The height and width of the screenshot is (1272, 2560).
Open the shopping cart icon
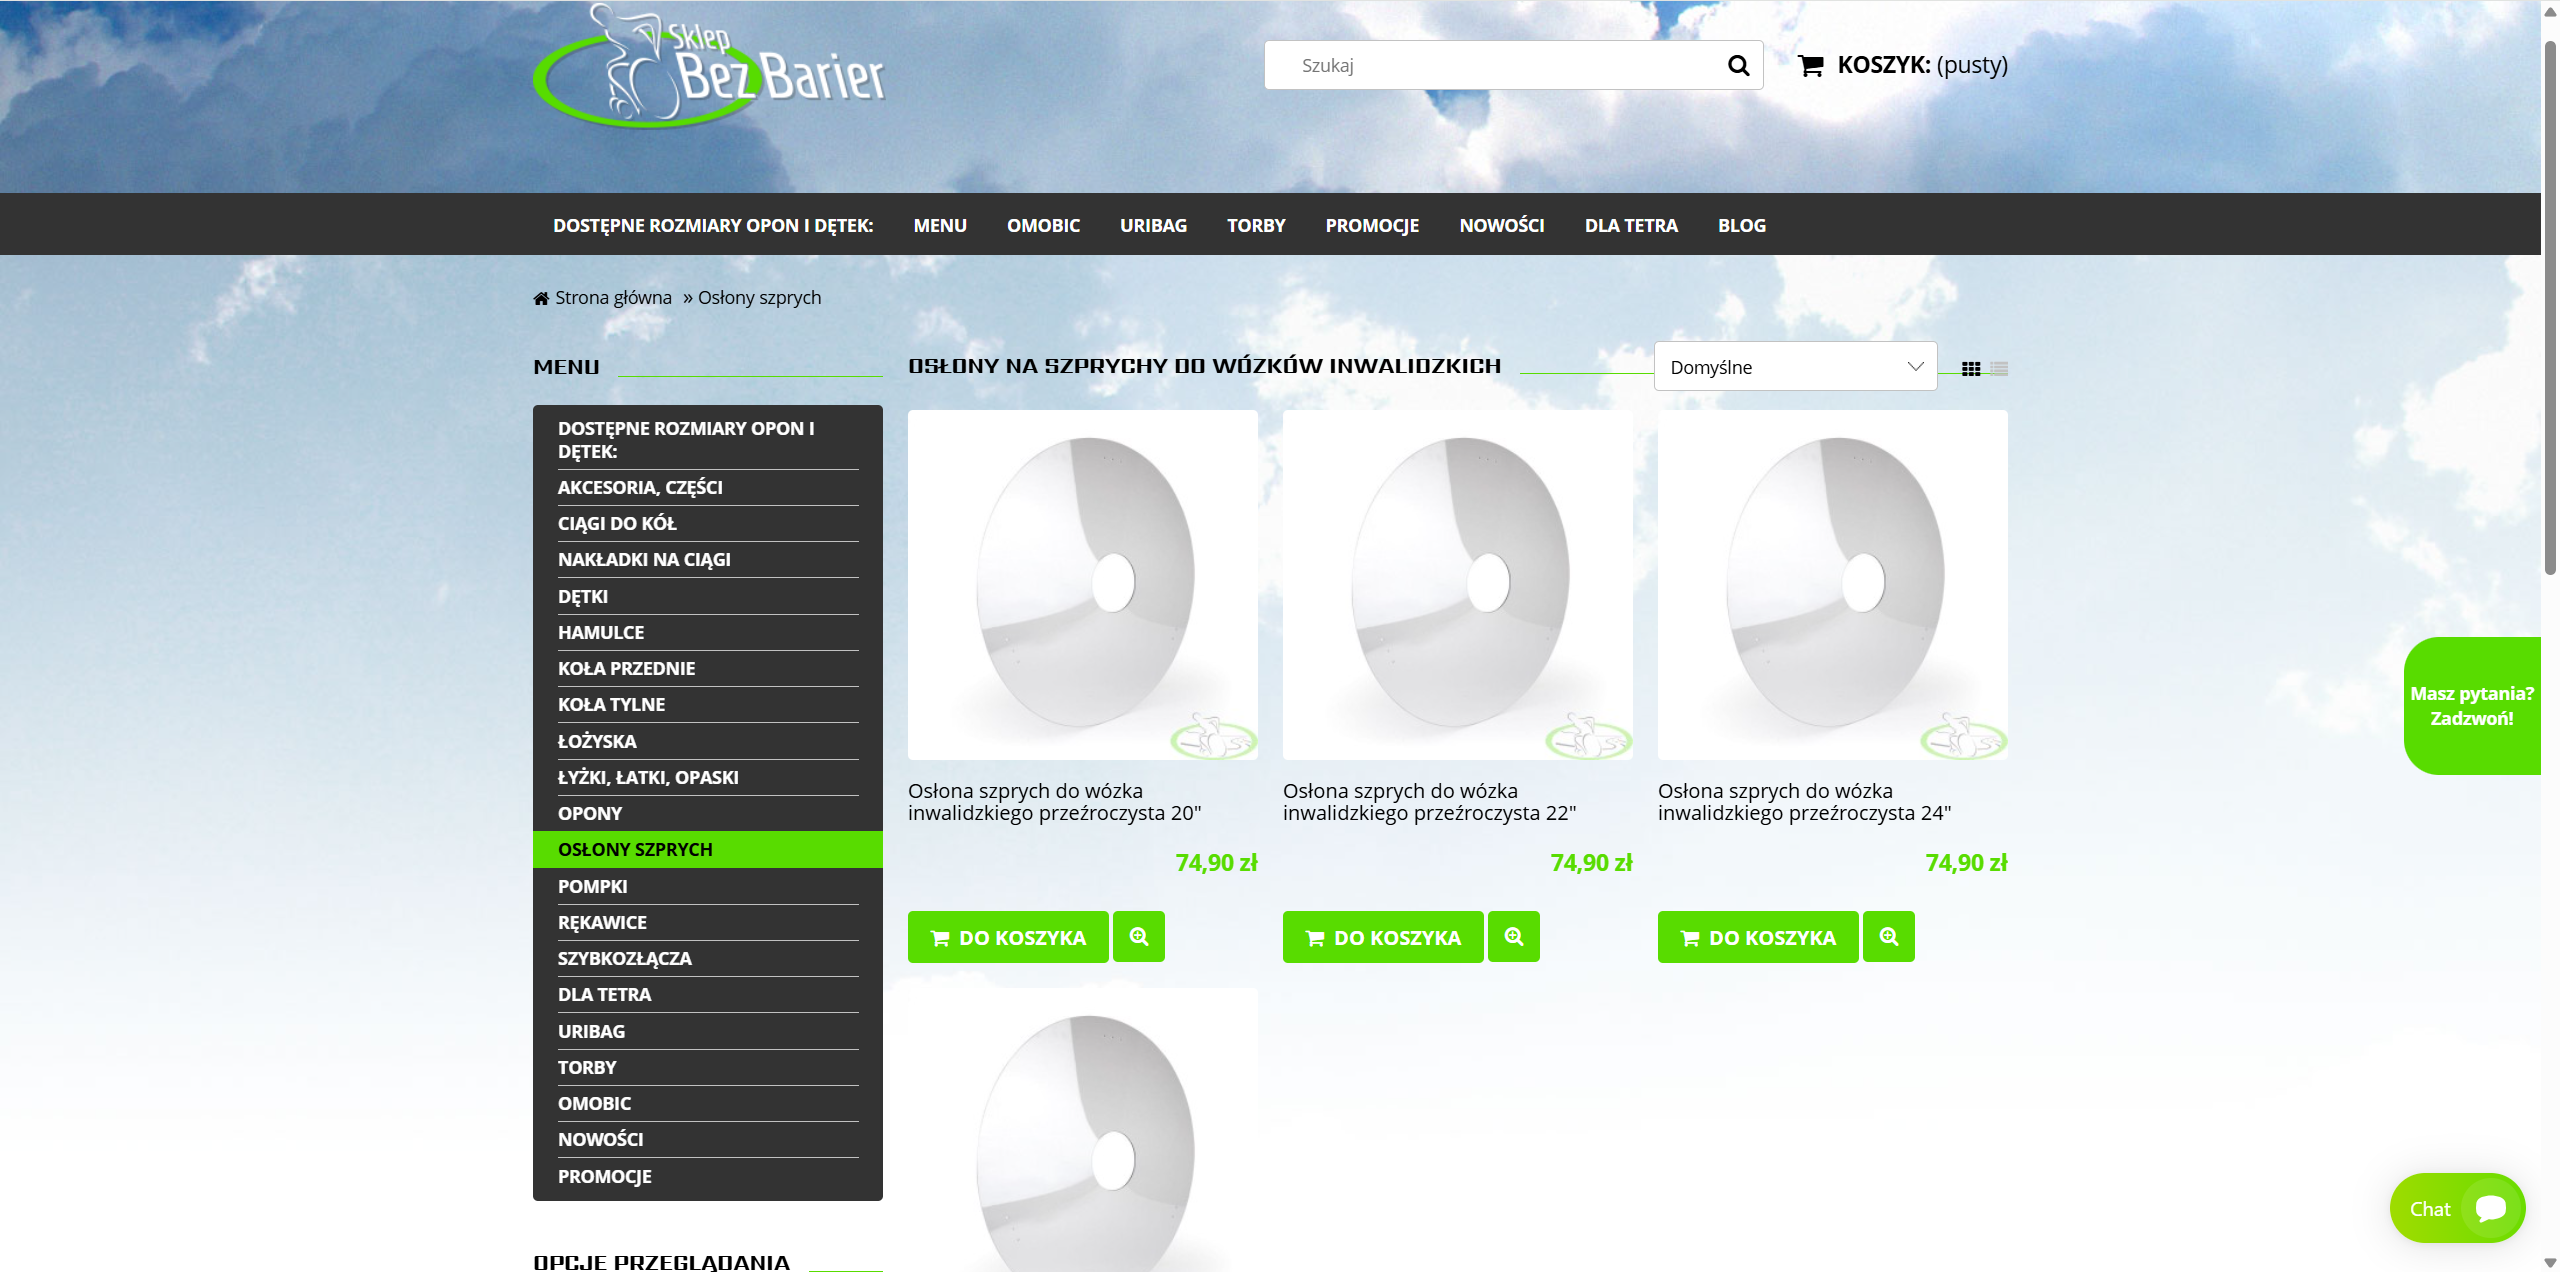(1810, 66)
